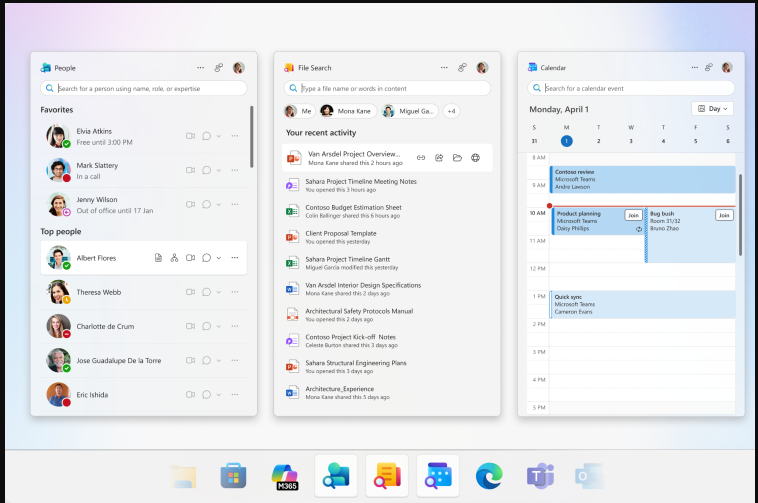Open more options for Jenny Wilson
The image size is (758, 503).
coord(235,206)
